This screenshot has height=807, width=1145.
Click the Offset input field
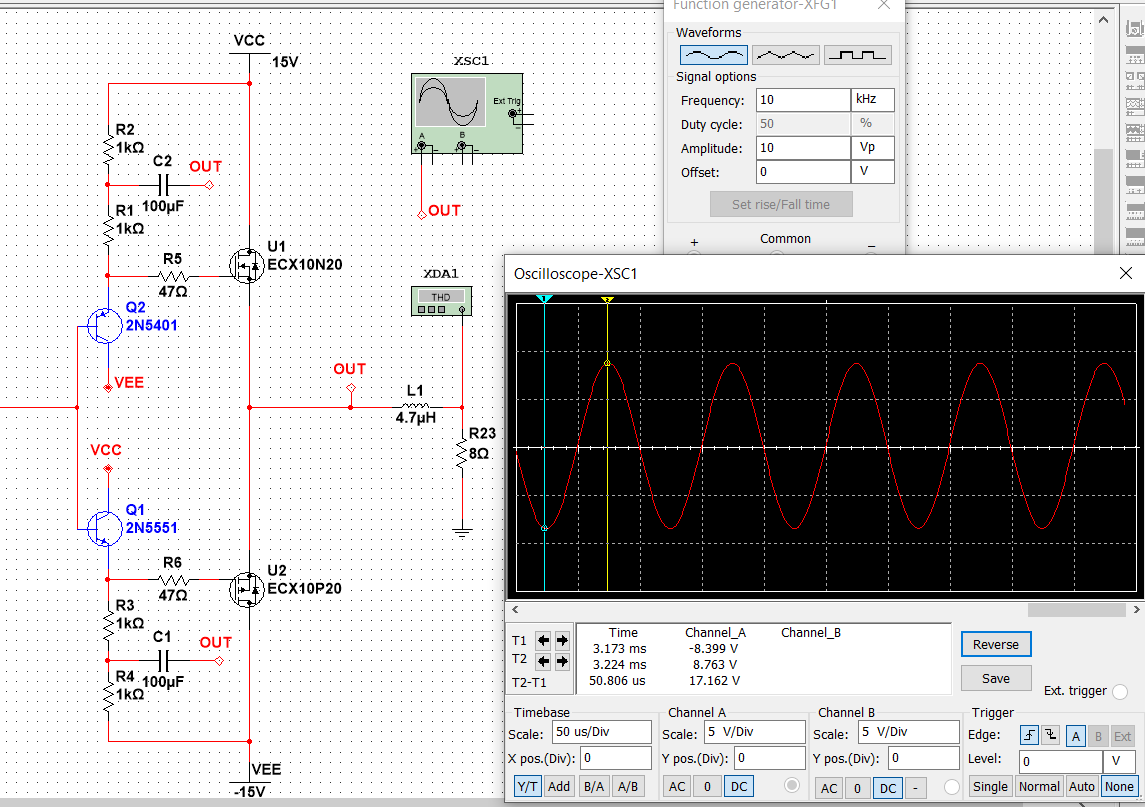803,172
